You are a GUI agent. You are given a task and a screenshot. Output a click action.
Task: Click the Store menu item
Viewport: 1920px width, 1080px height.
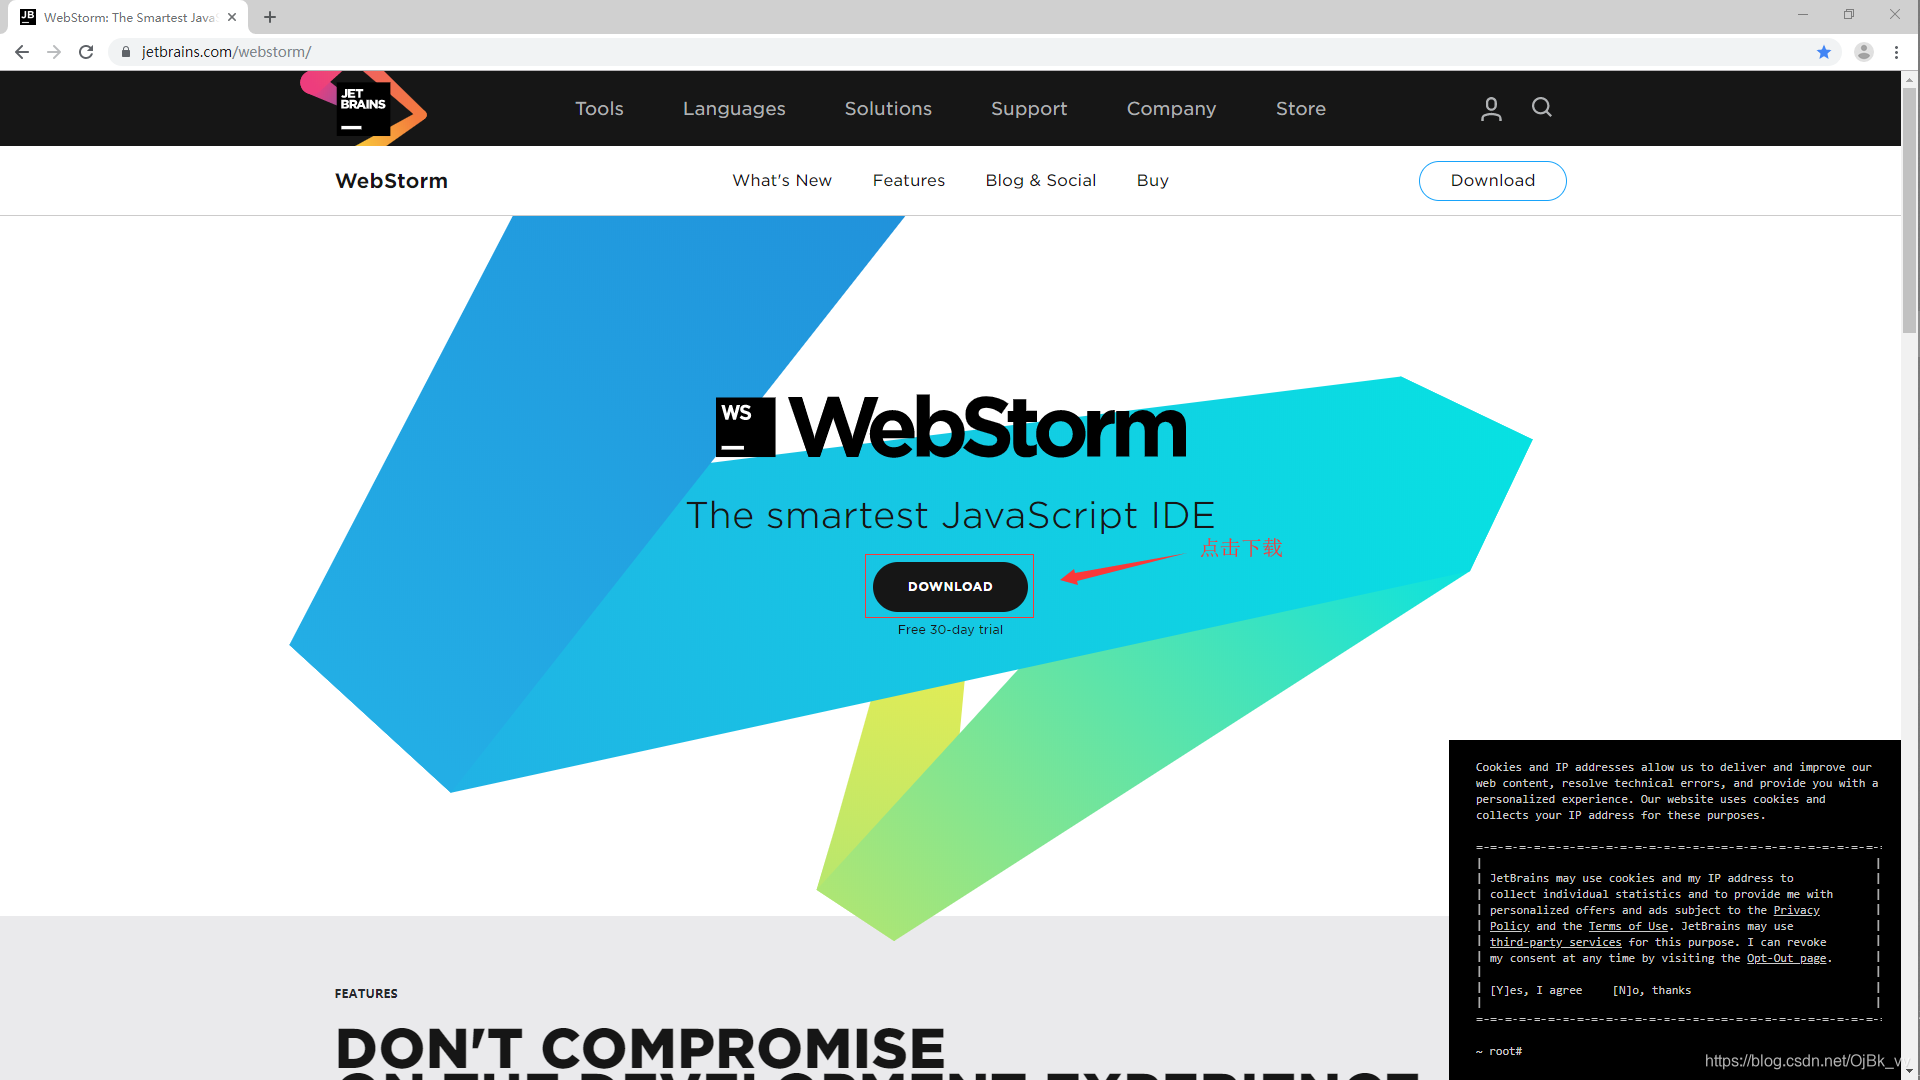point(1302,108)
